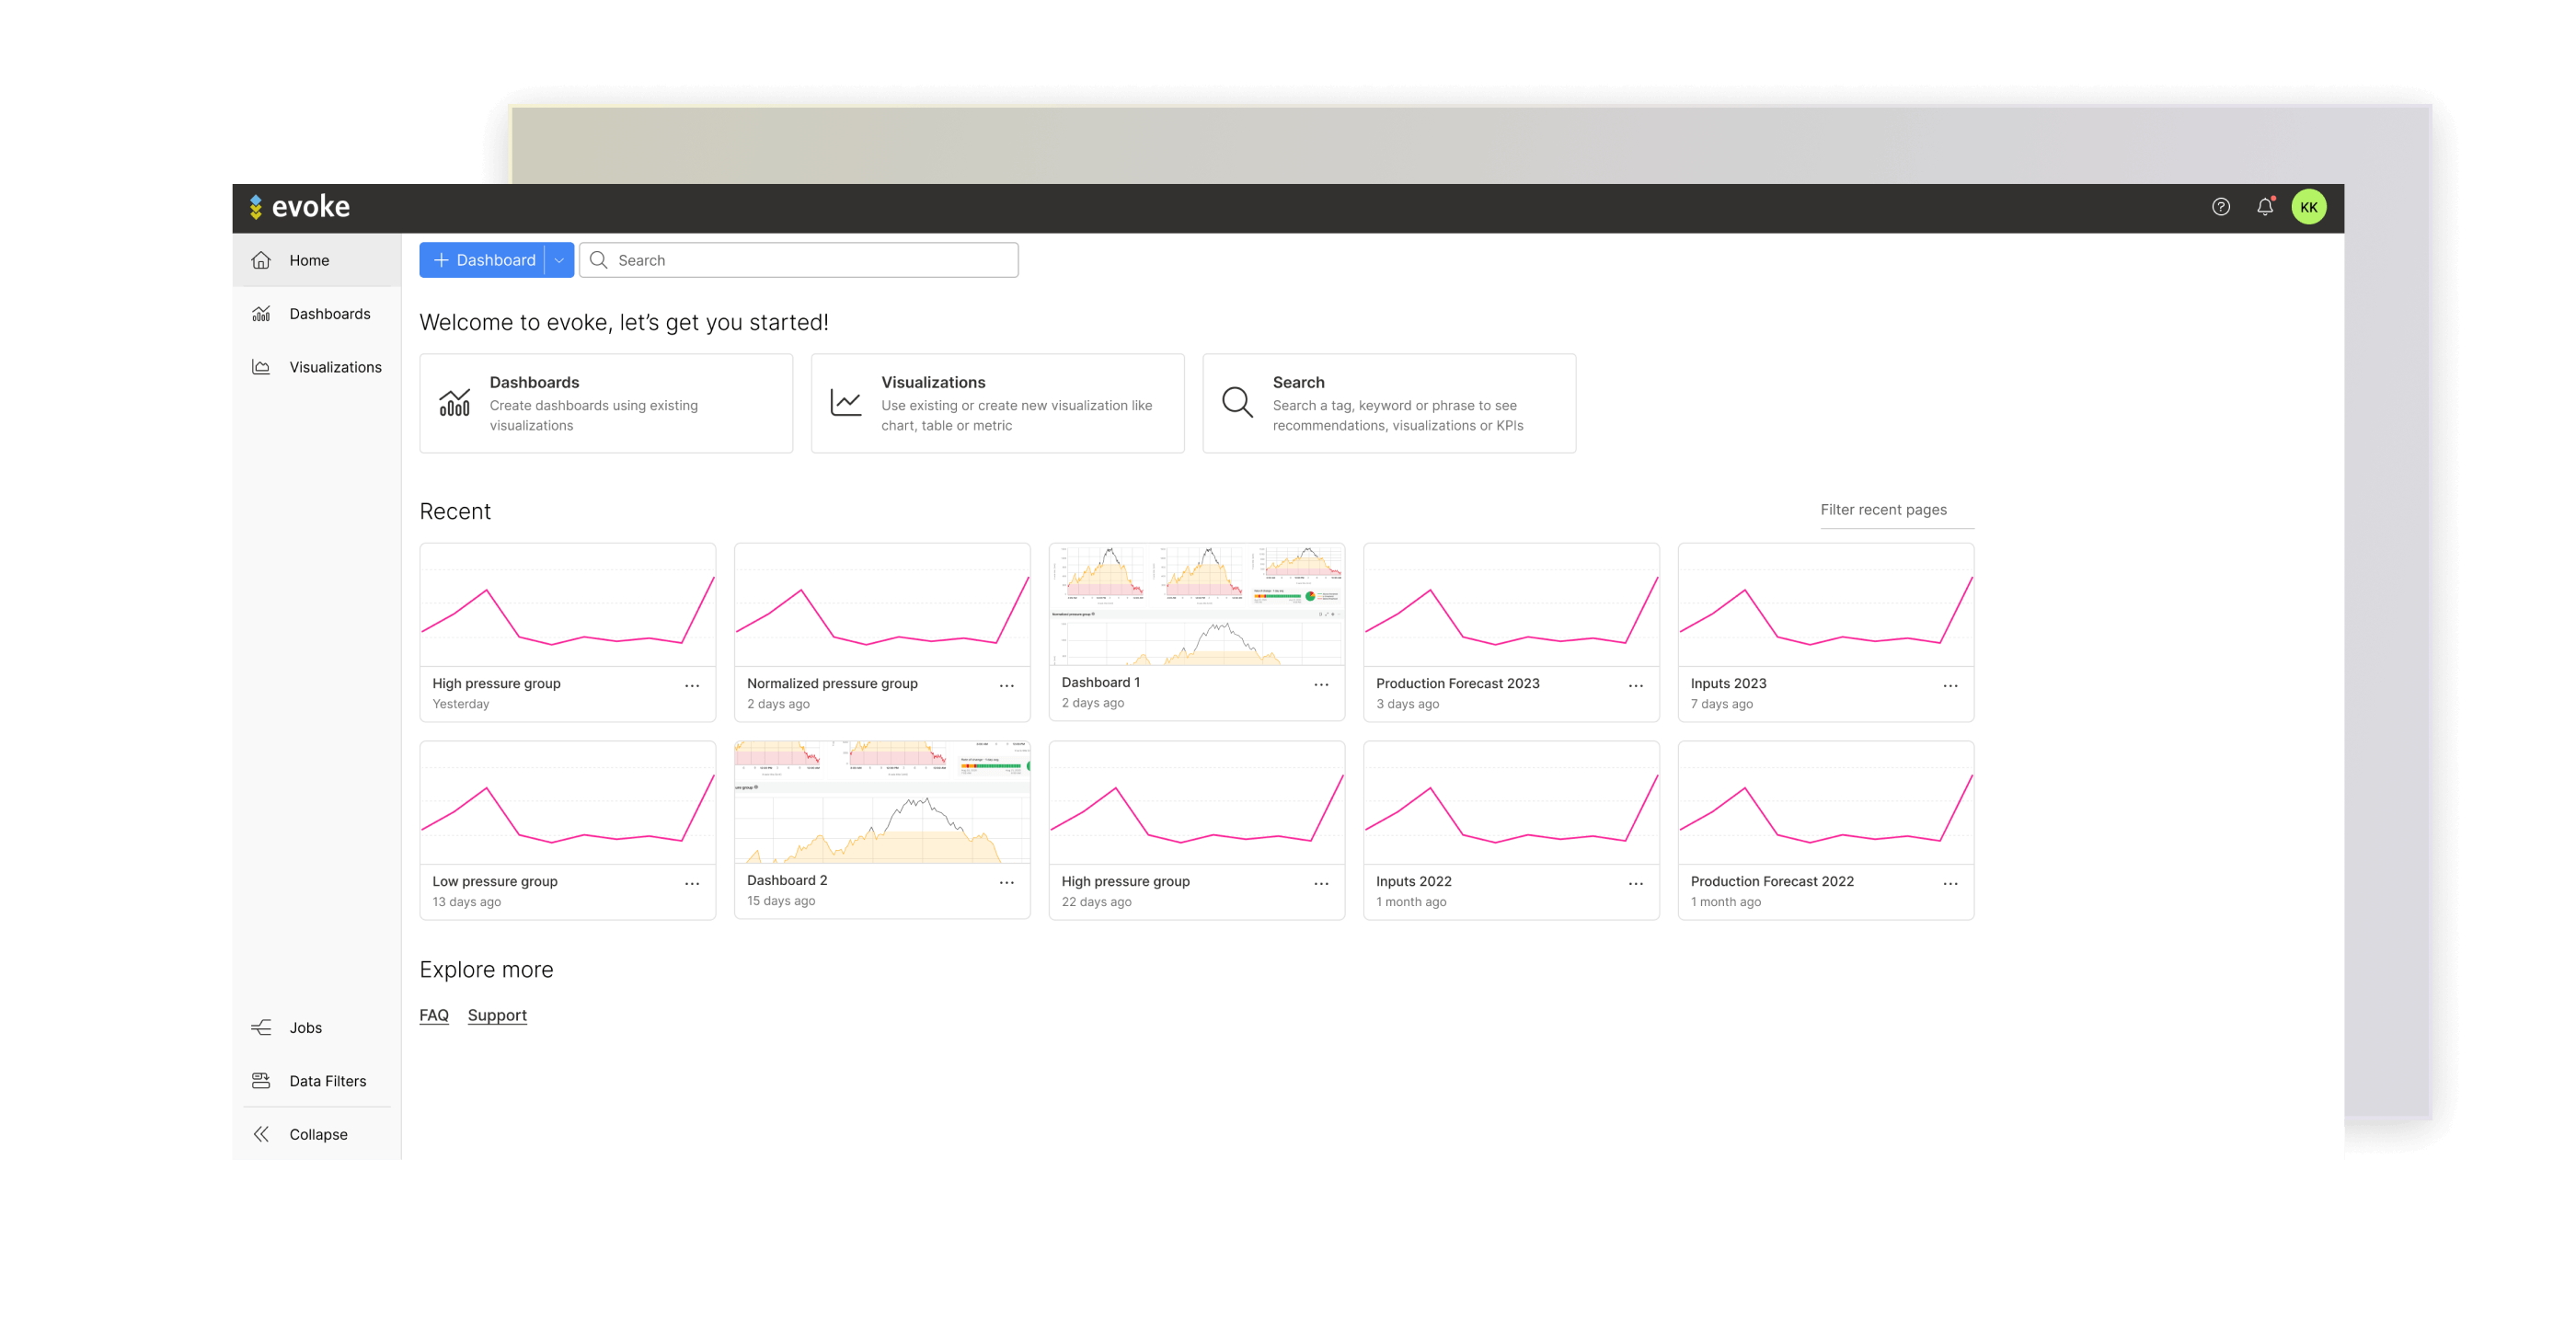The width and height of the screenshot is (2576, 1343).
Task: Go to Dashboards in sidebar
Action: (x=329, y=314)
